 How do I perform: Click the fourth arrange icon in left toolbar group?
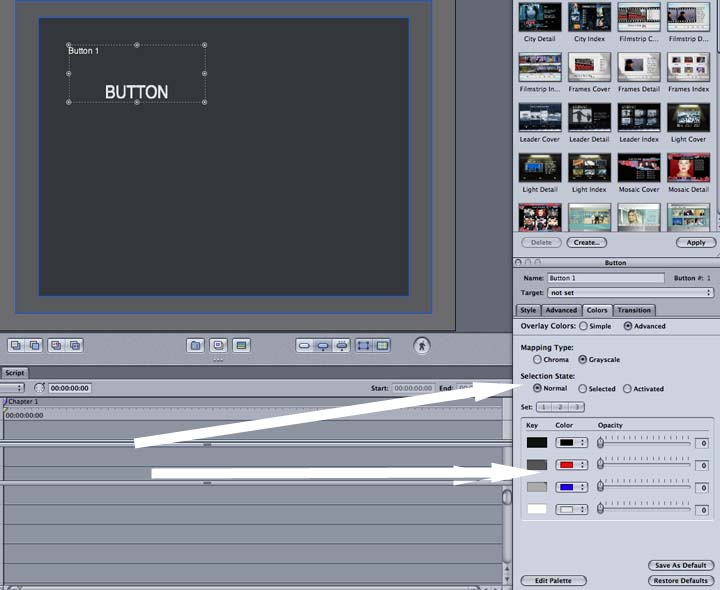pyautogui.click(x=75, y=345)
